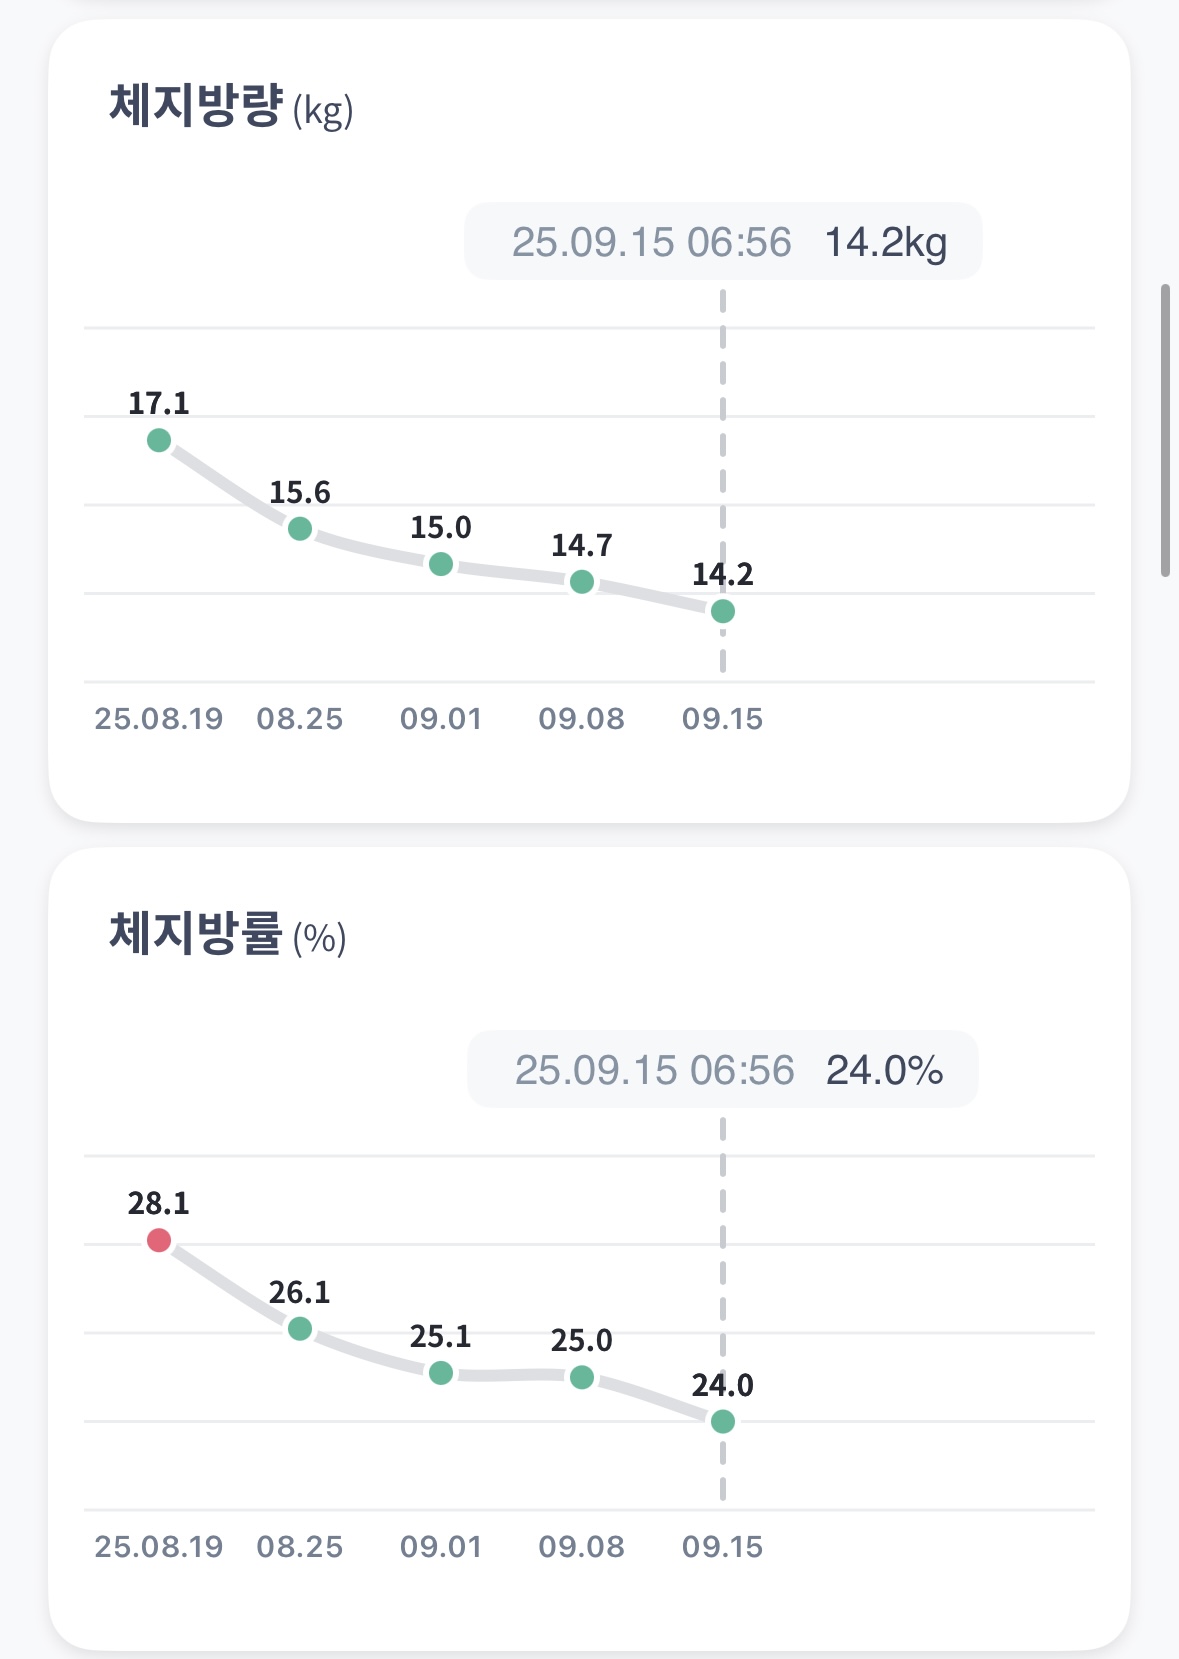The height and width of the screenshot is (1659, 1179).
Task: Select the 14.7 data point dot
Action: tap(582, 581)
